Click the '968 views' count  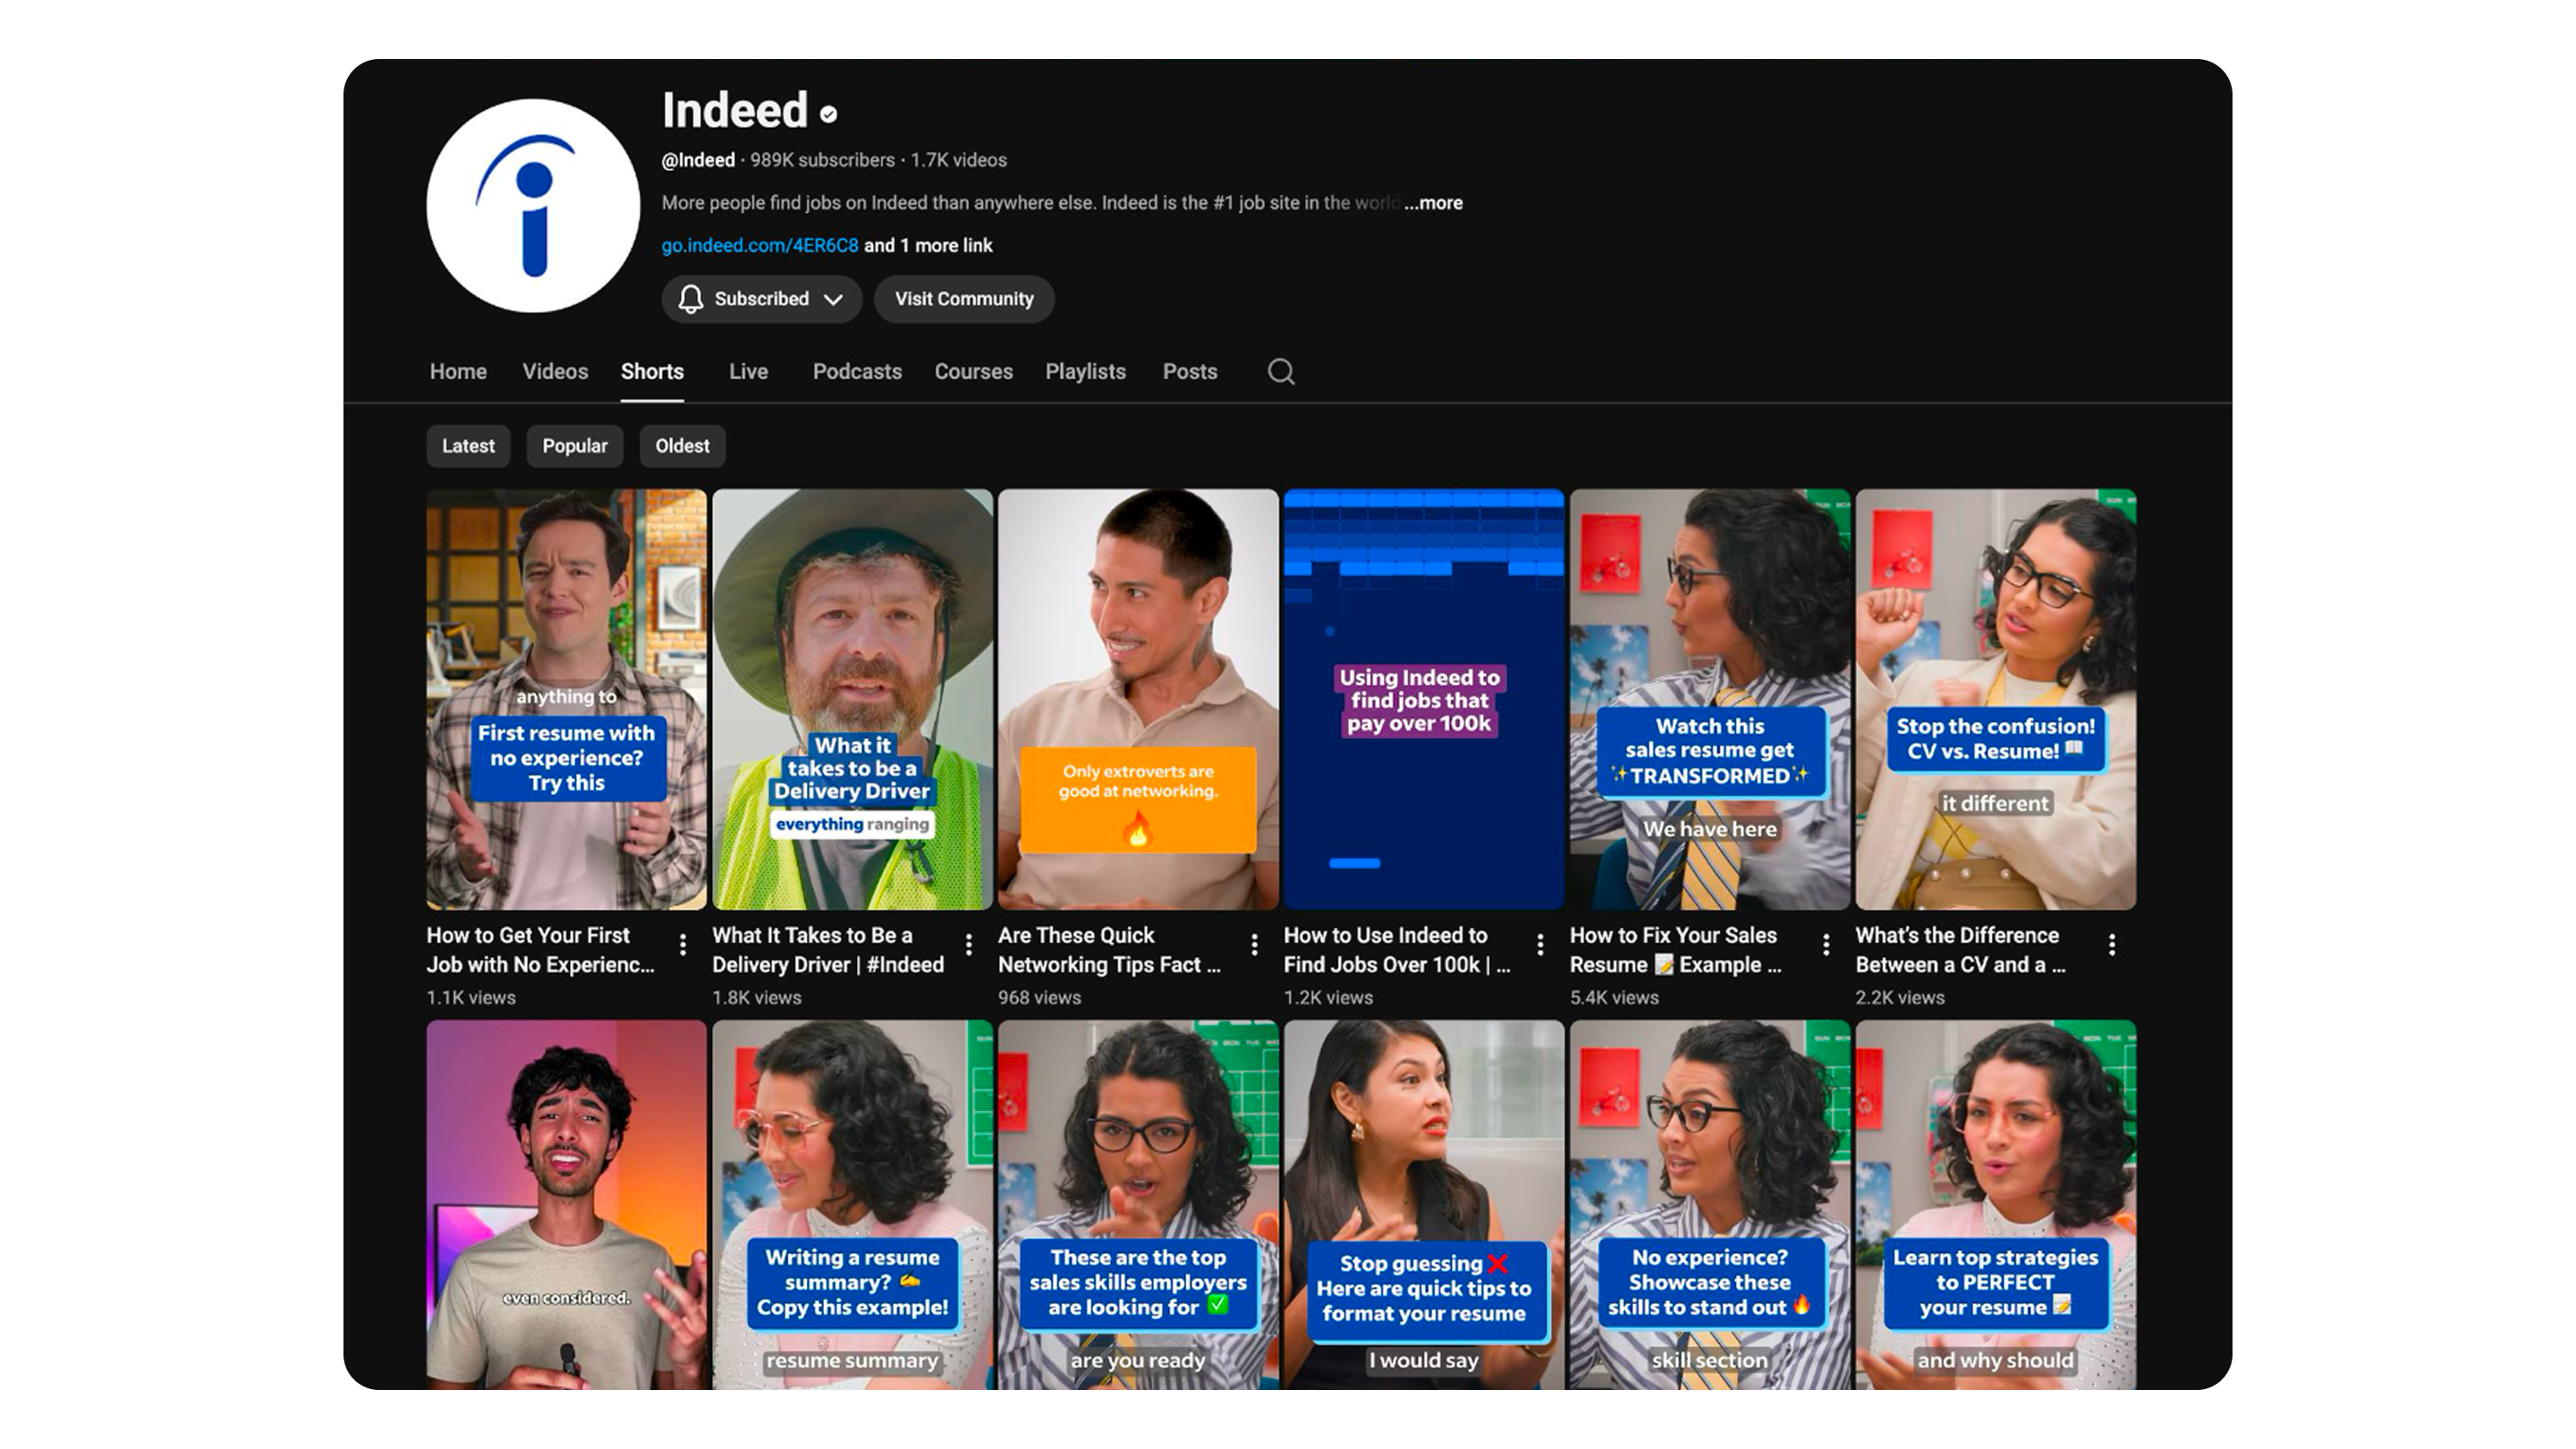tap(1039, 998)
